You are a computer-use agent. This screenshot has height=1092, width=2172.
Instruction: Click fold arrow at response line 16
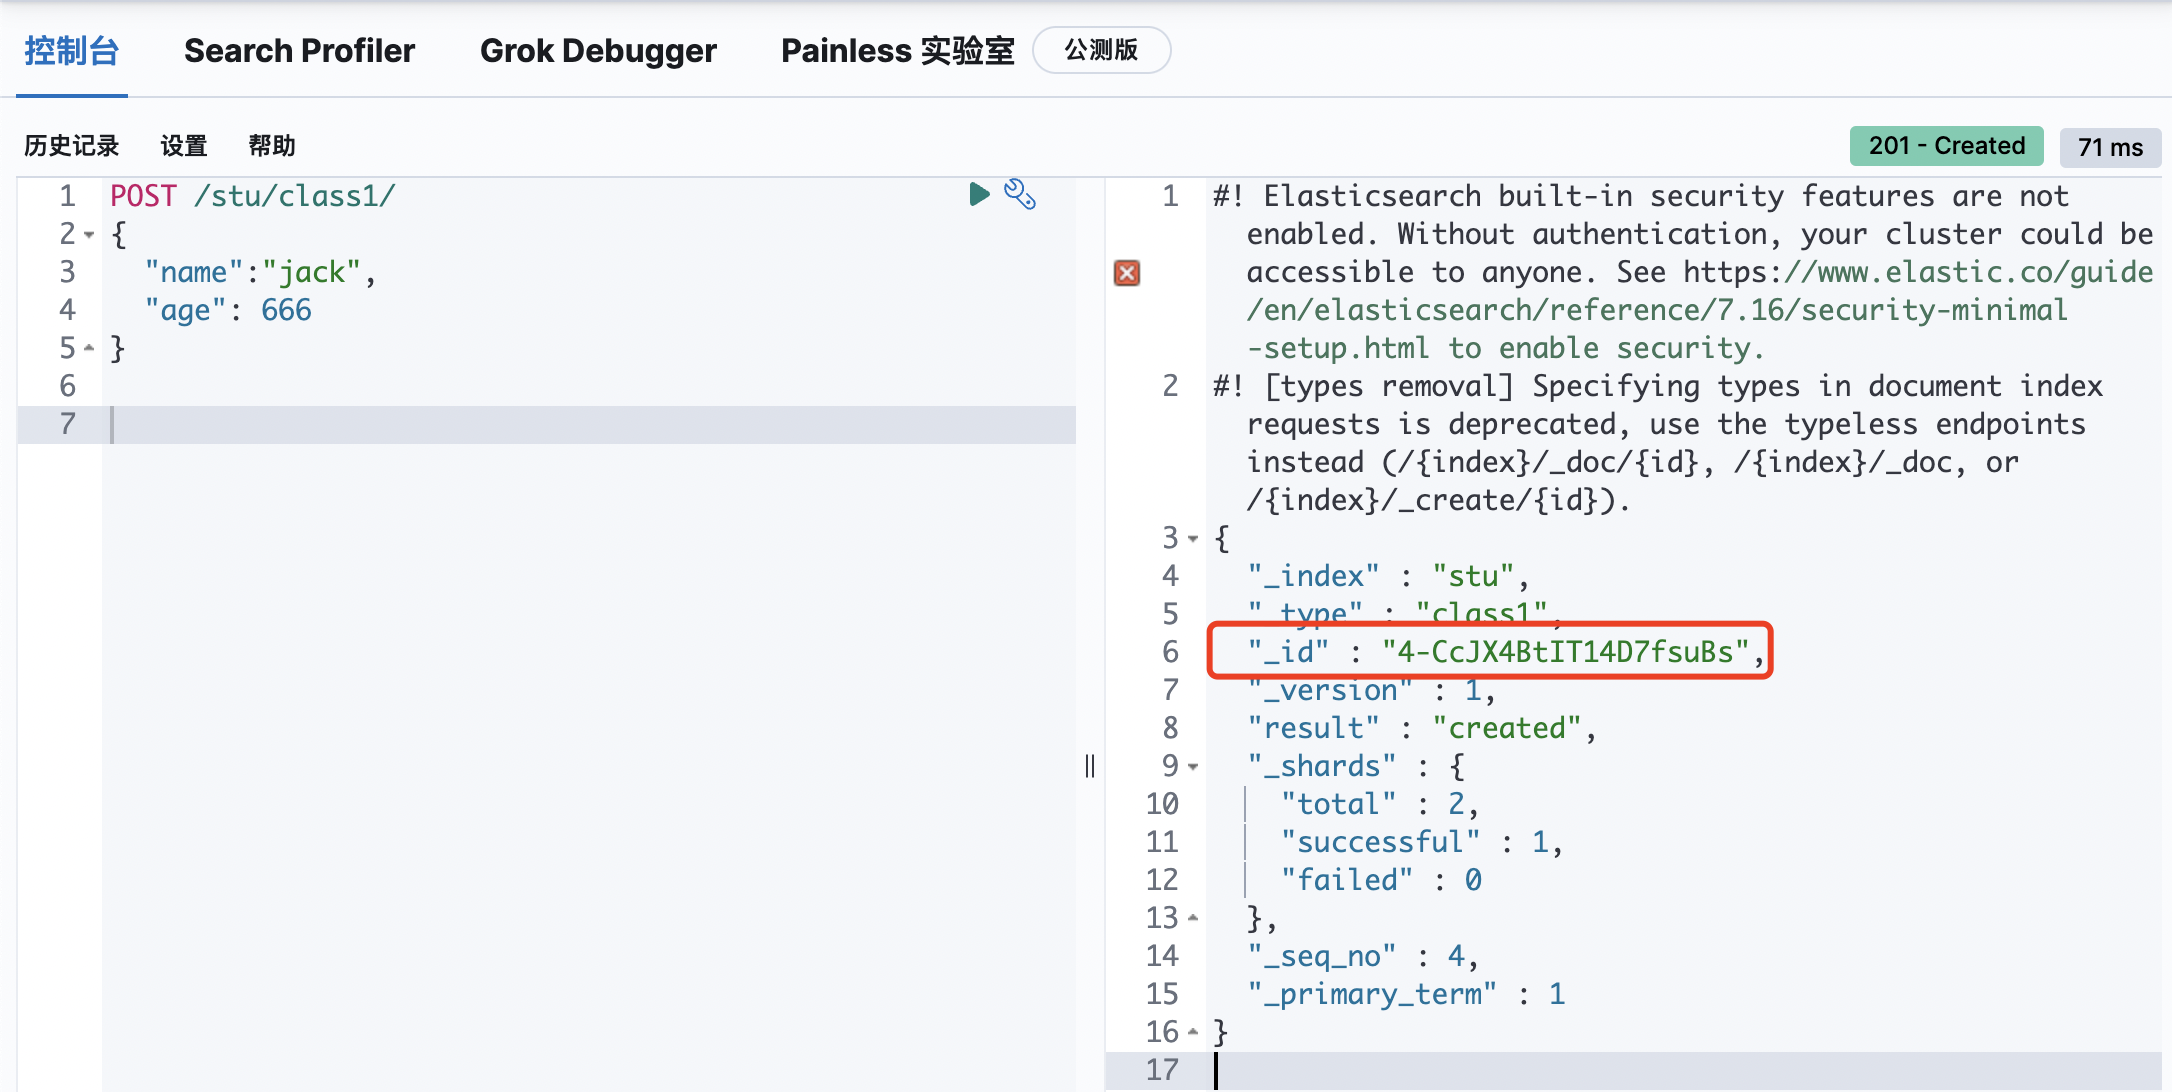1193,1032
